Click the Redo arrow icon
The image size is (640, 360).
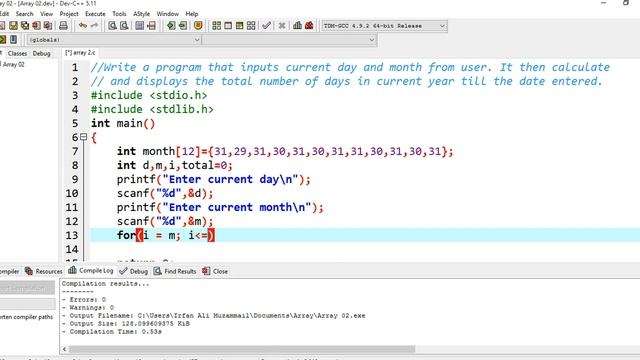point(94,26)
